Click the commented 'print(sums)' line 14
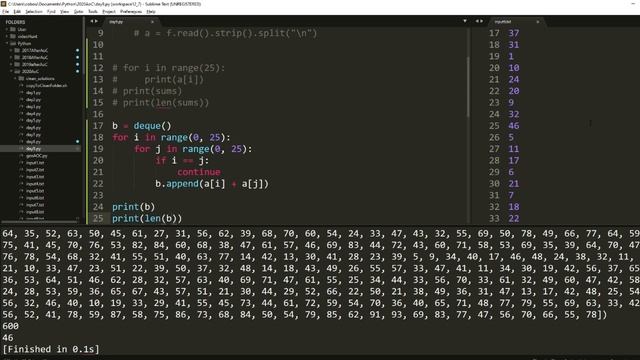640x360 pixels. pos(147,91)
